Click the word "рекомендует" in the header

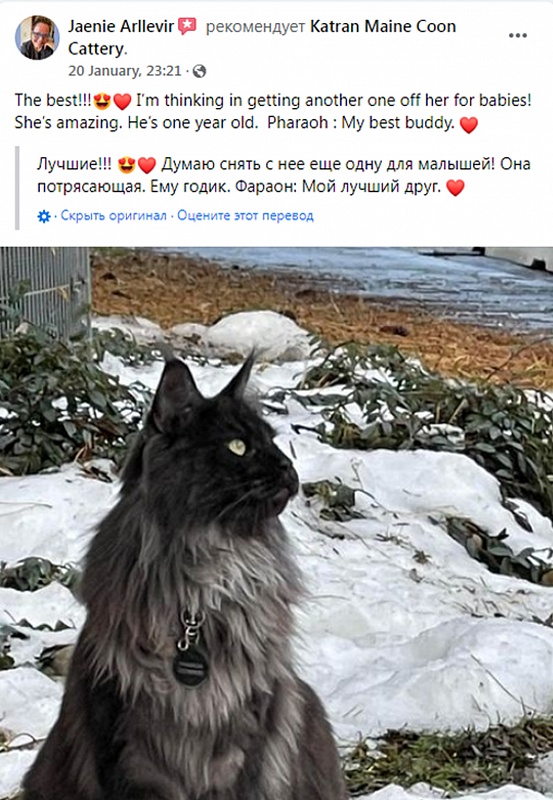pos(255,26)
